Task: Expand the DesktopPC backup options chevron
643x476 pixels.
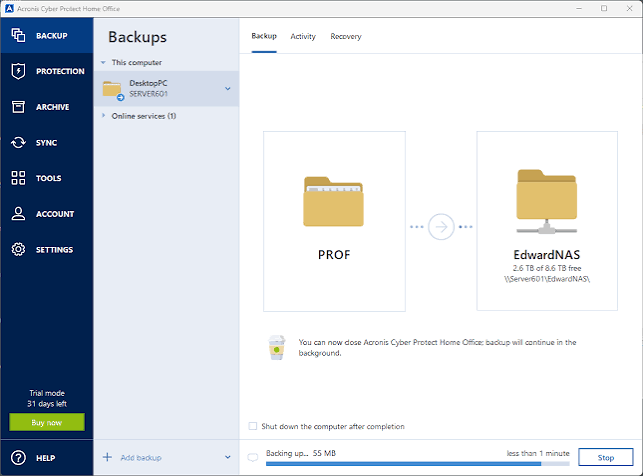Action: click(228, 89)
